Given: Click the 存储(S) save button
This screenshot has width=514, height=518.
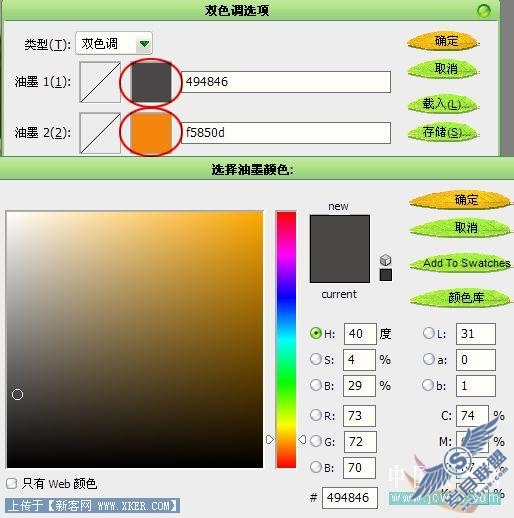Looking at the screenshot, I should [443, 132].
